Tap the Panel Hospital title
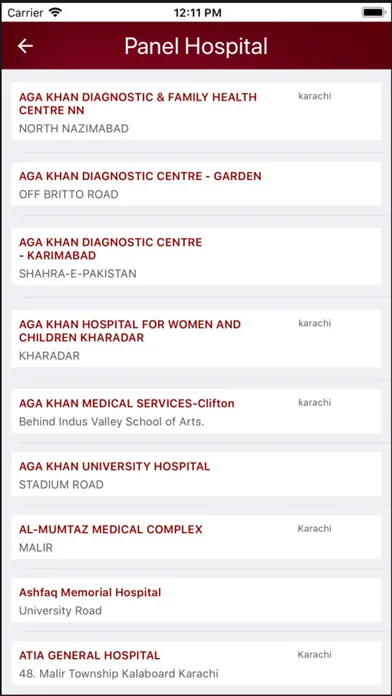The image size is (392, 696). [x=196, y=46]
